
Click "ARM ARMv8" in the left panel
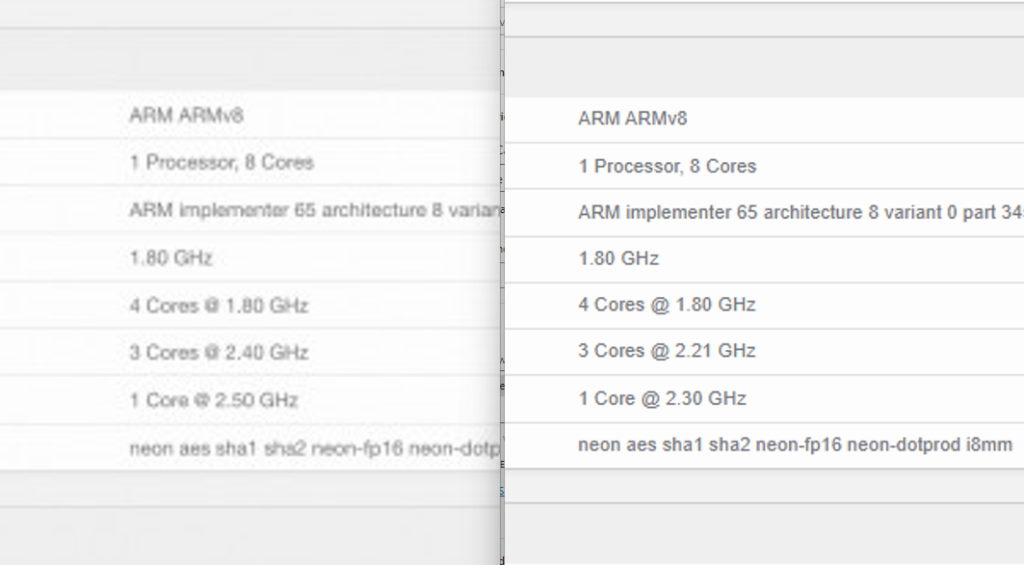click(186, 115)
